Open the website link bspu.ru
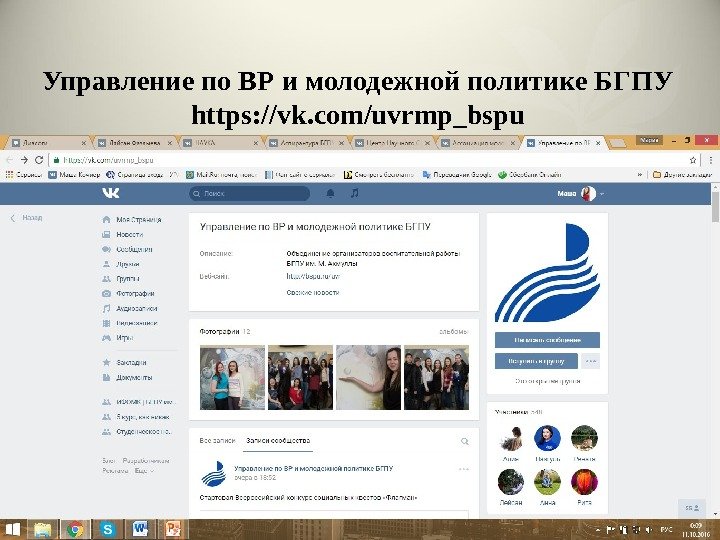 (313, 276)
